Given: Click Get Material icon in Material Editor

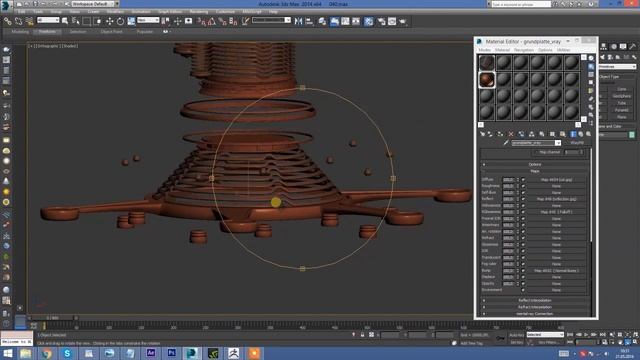Looking at the screenshot, I should click(482, 134).
